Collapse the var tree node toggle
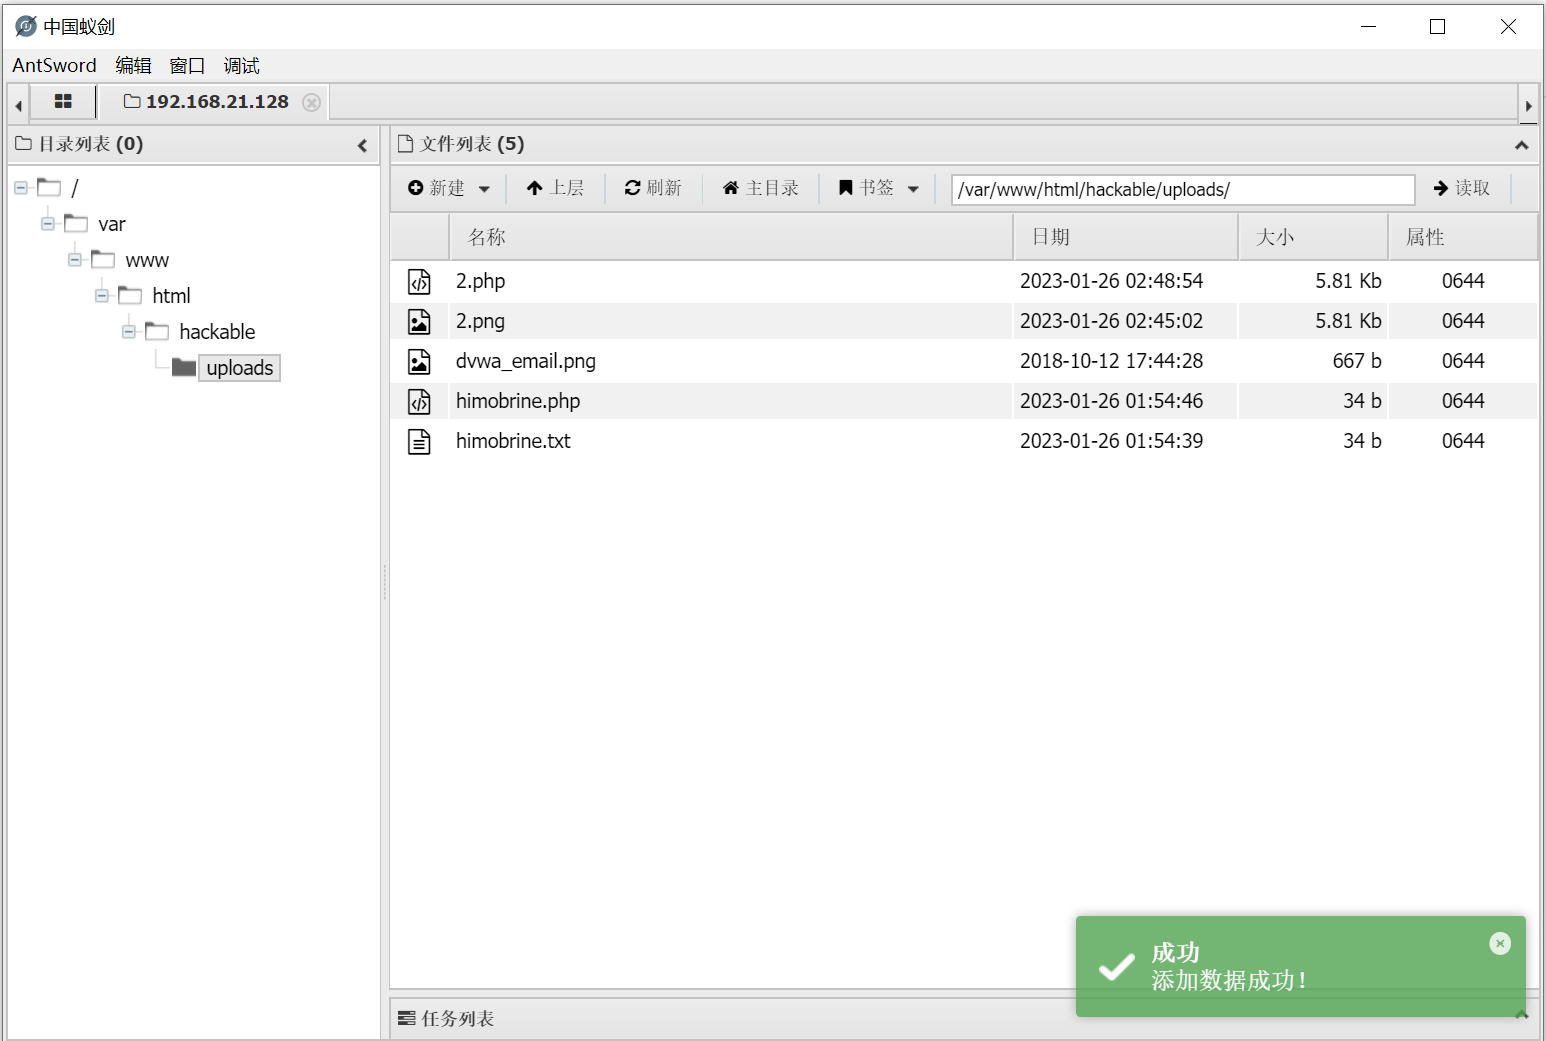Screen dimensions: 1546x1041 (x=48, y=223)
